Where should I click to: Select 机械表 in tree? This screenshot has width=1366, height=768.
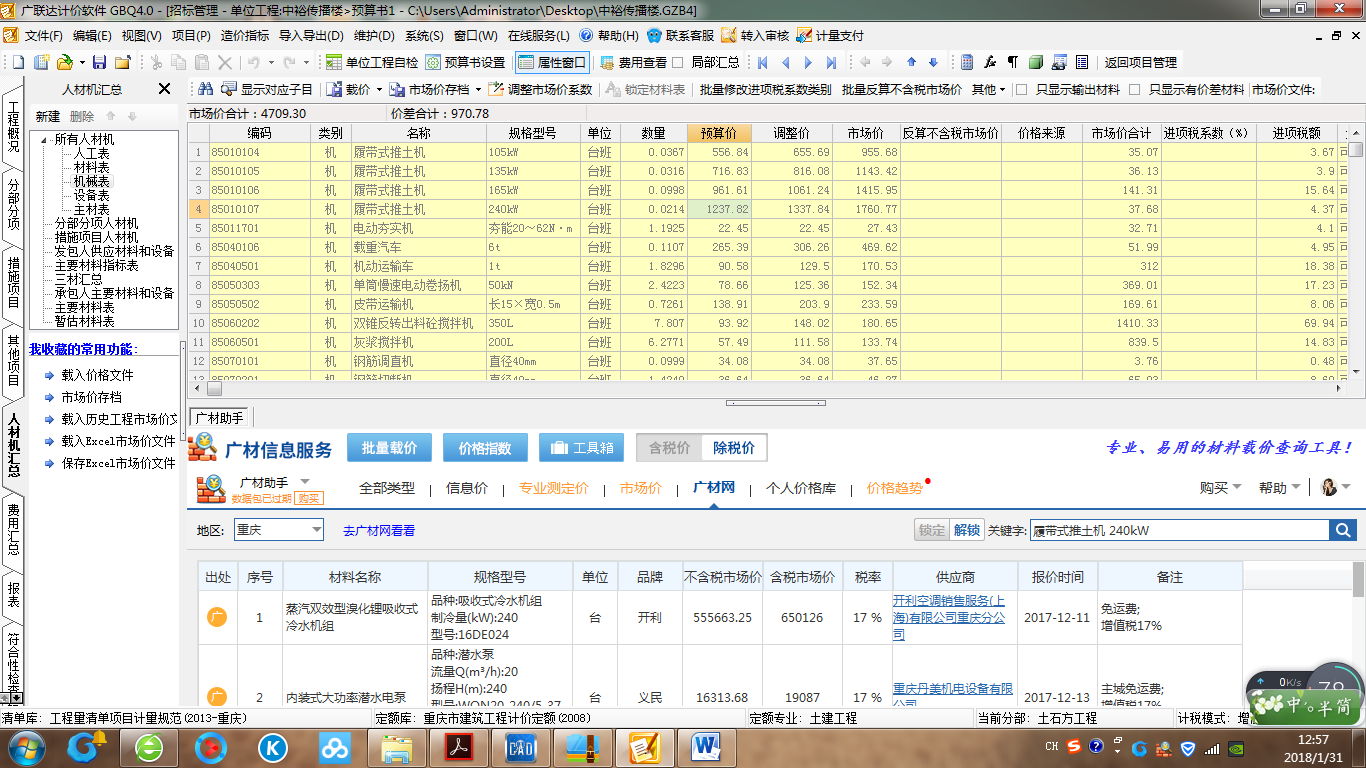tap(92, 181)
